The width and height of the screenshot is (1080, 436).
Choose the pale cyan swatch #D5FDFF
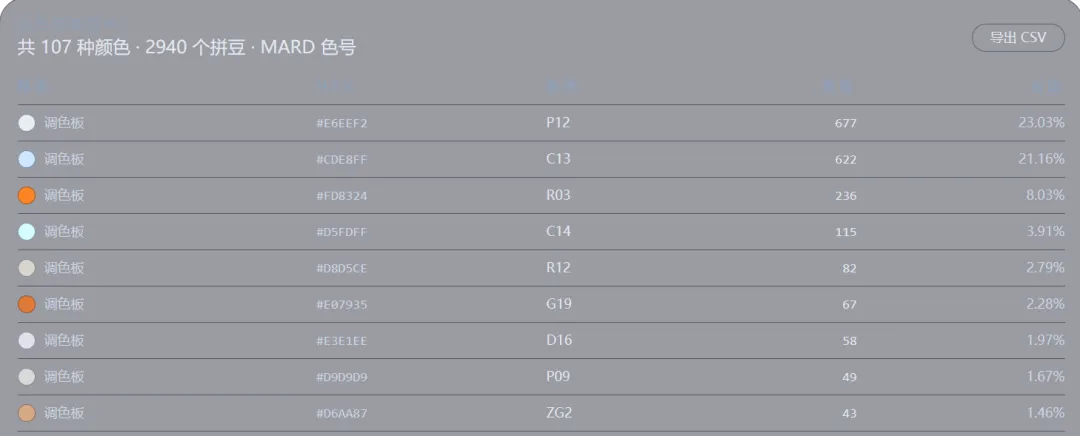[26, 231]
